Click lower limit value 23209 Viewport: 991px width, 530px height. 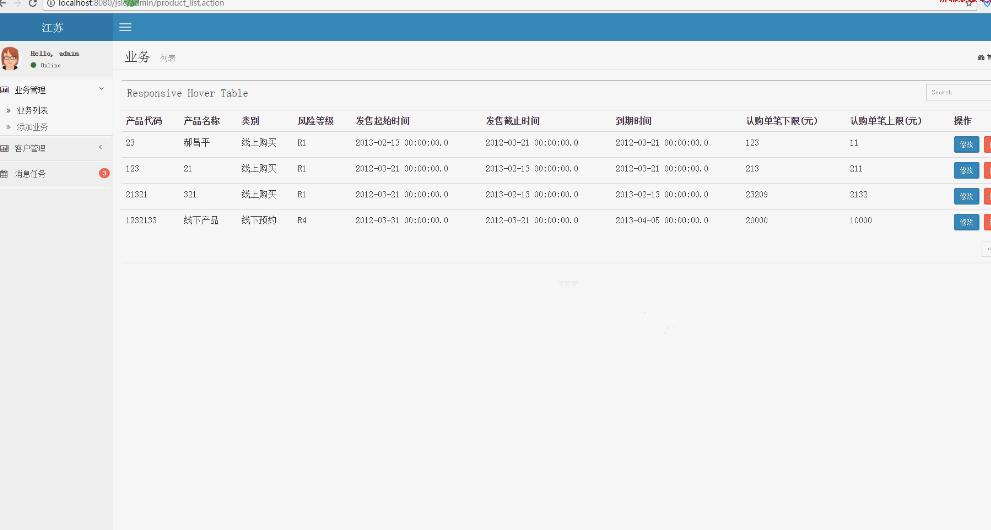point(757,195)
